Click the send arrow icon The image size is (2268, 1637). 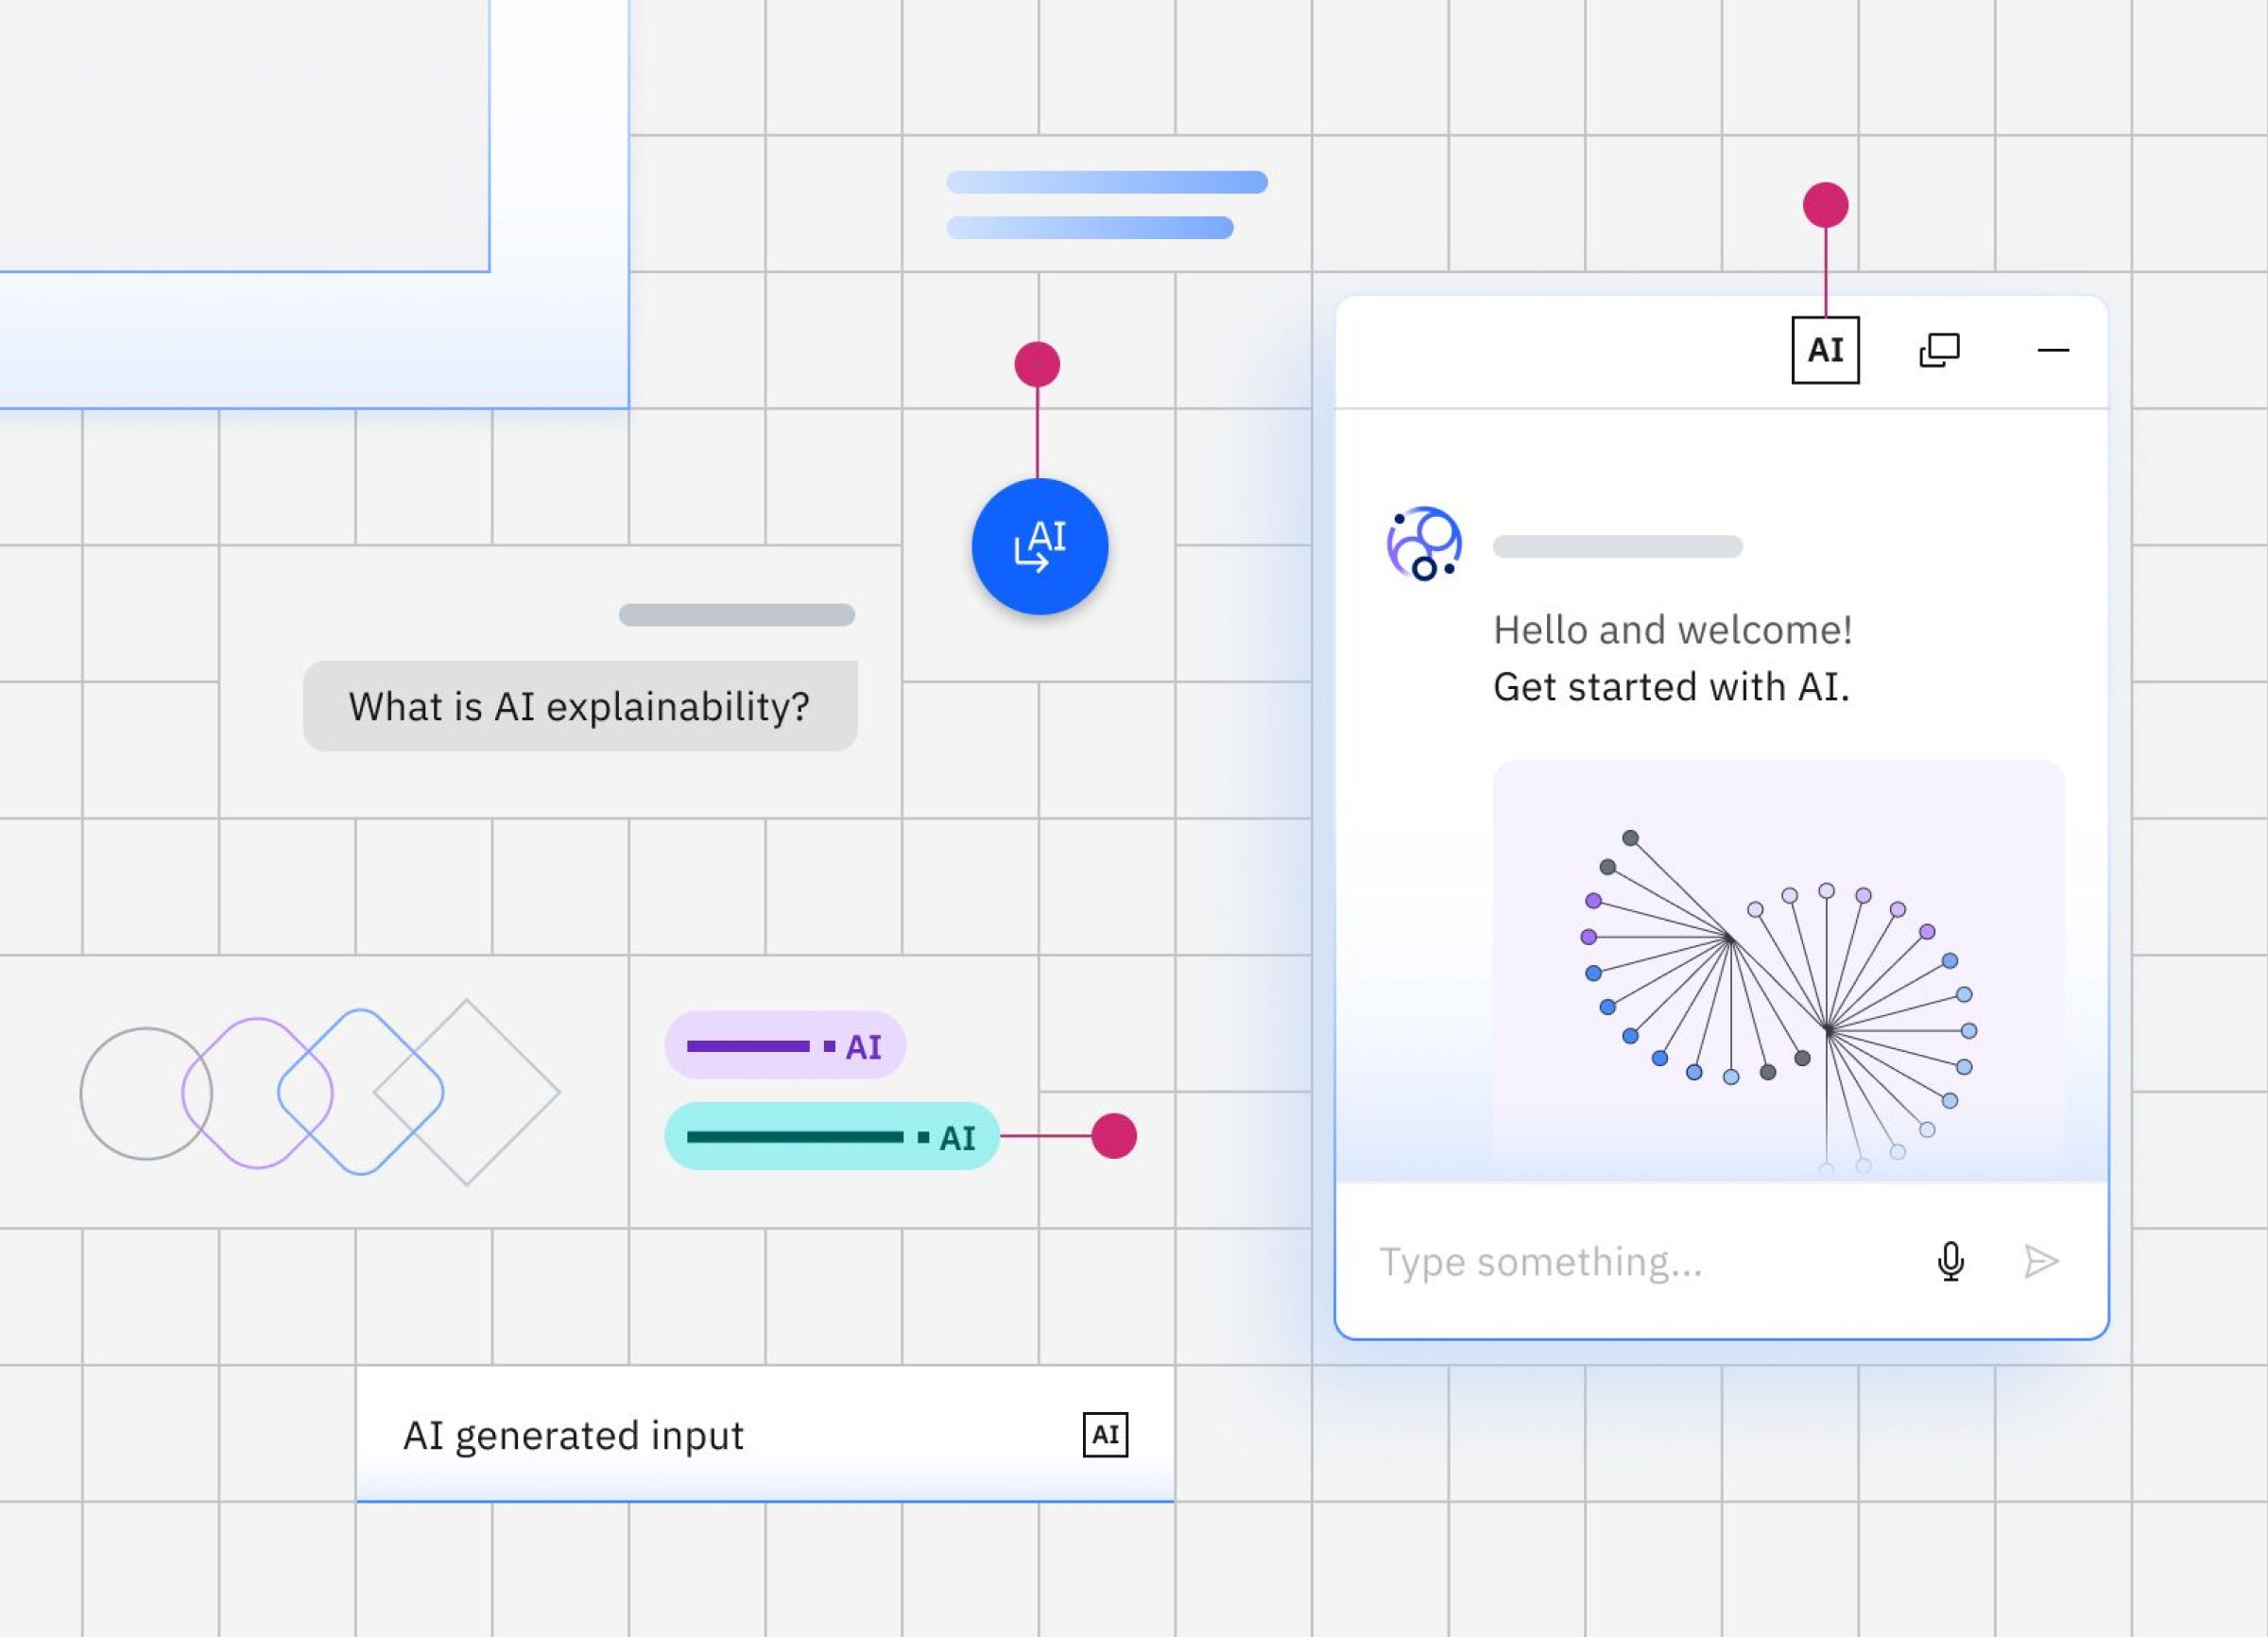[x=2040, y=1261]
